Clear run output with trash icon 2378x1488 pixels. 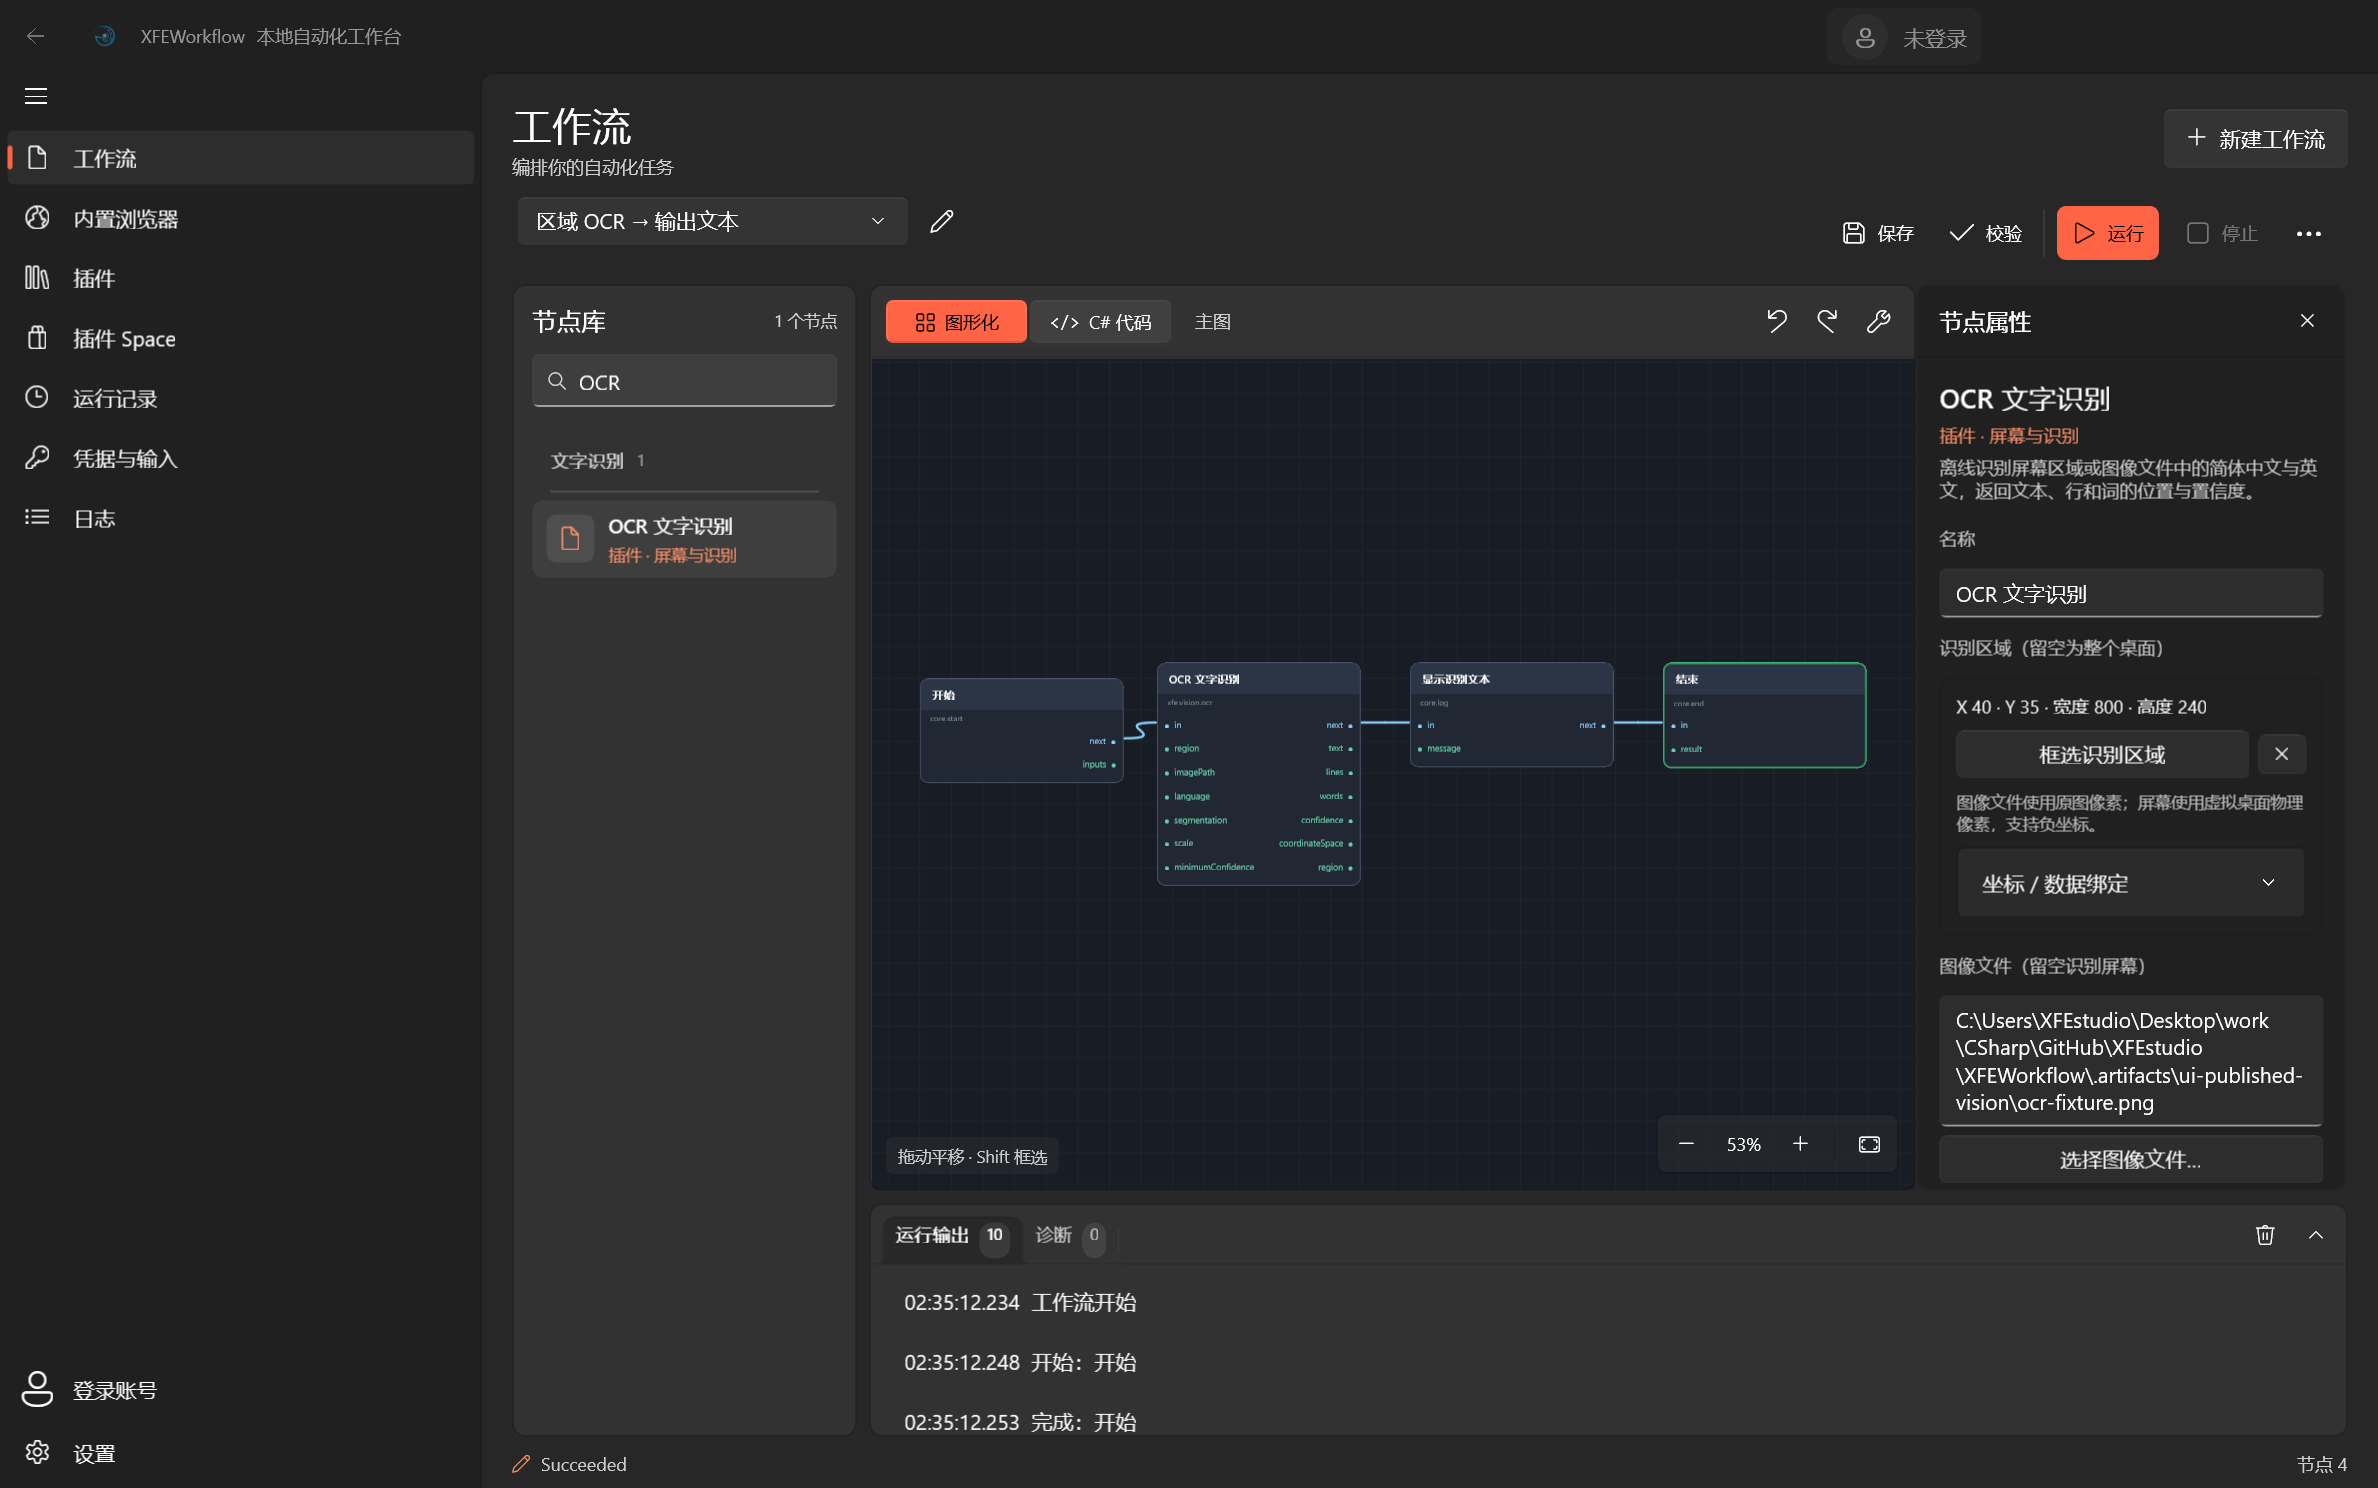coord(2265,1235)
